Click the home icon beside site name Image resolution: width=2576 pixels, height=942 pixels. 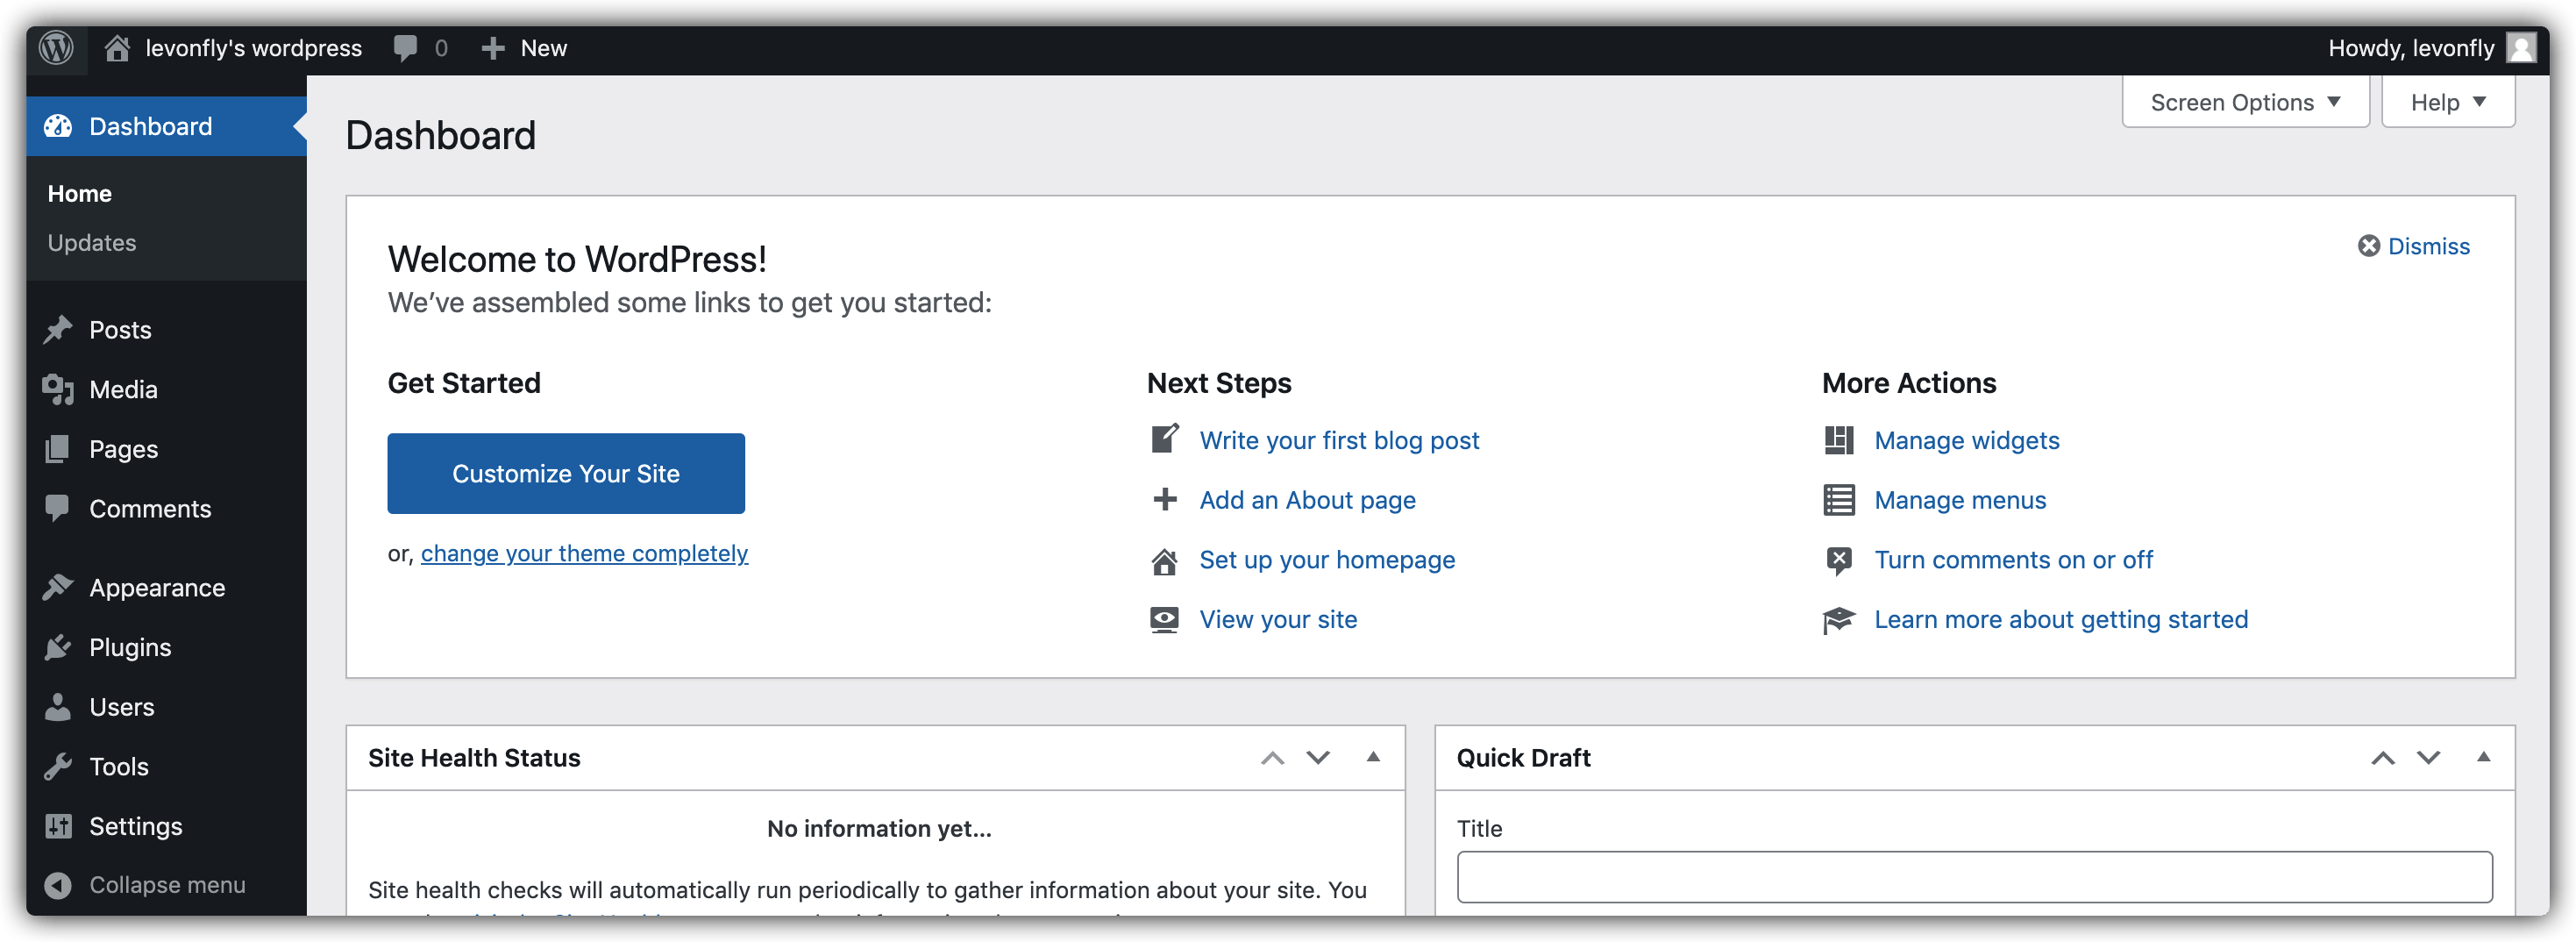coord(117,48)
